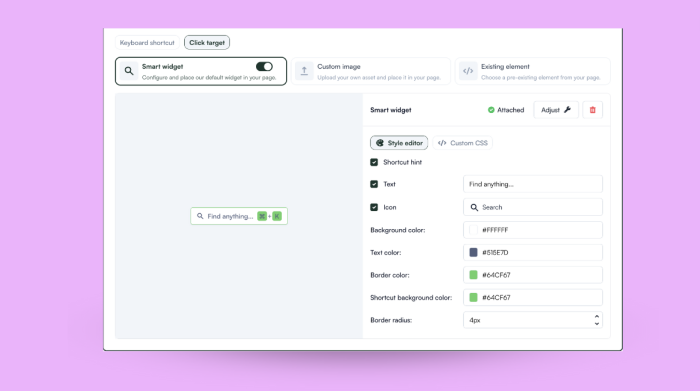Image resolution: width=700 pixels, height=391 pixels.
Task: Uncheck the Icon checkbox
Action: pos(374,207)
